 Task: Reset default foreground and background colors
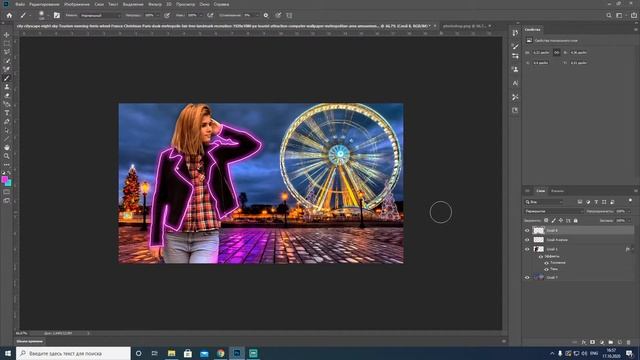tap(4, 173)
